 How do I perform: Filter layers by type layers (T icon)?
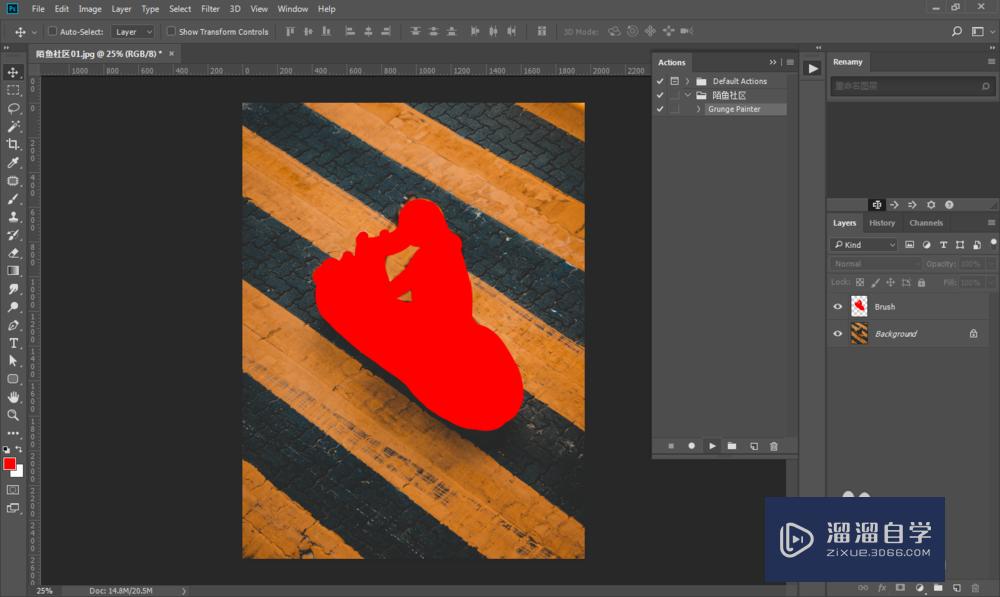pos(943,244)
